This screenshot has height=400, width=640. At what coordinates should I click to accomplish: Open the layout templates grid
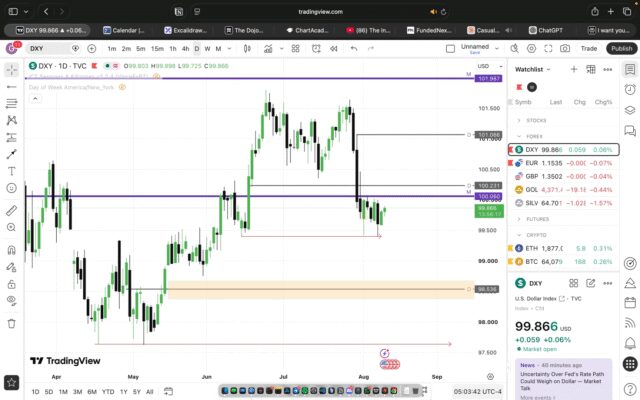click(296, 49)
